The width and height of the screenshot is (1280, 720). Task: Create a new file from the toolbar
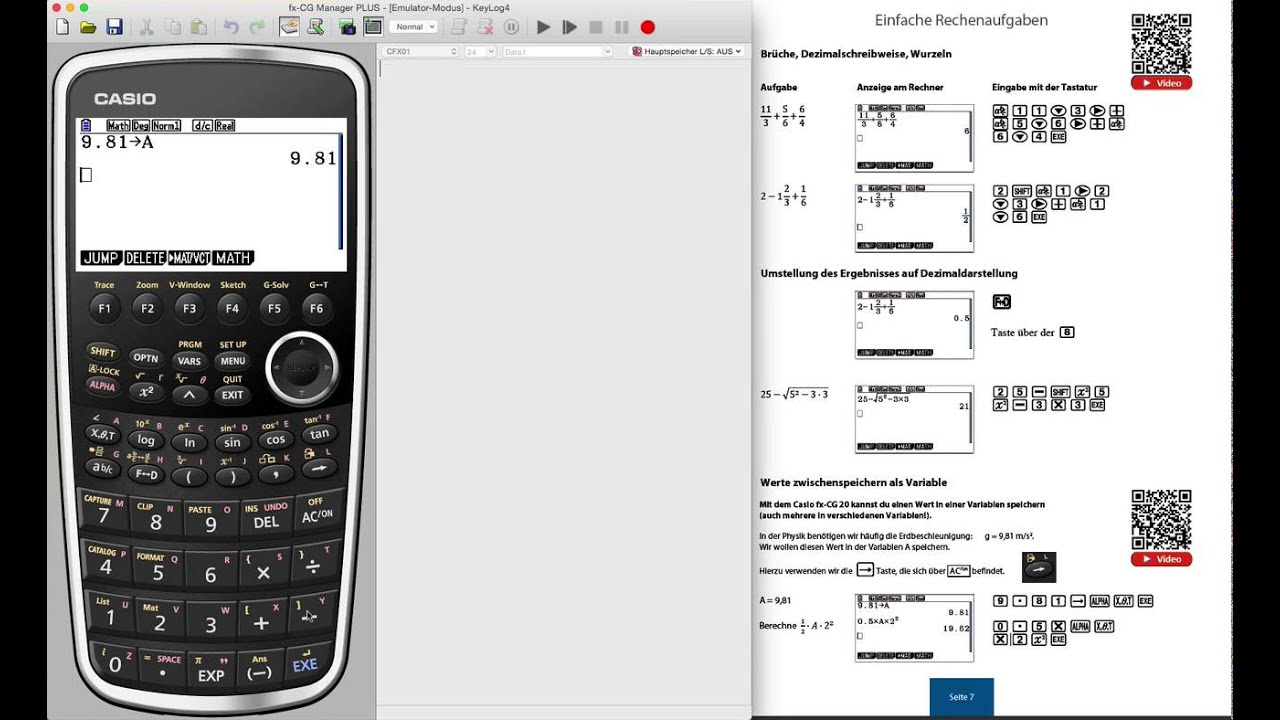click(62, 27)
